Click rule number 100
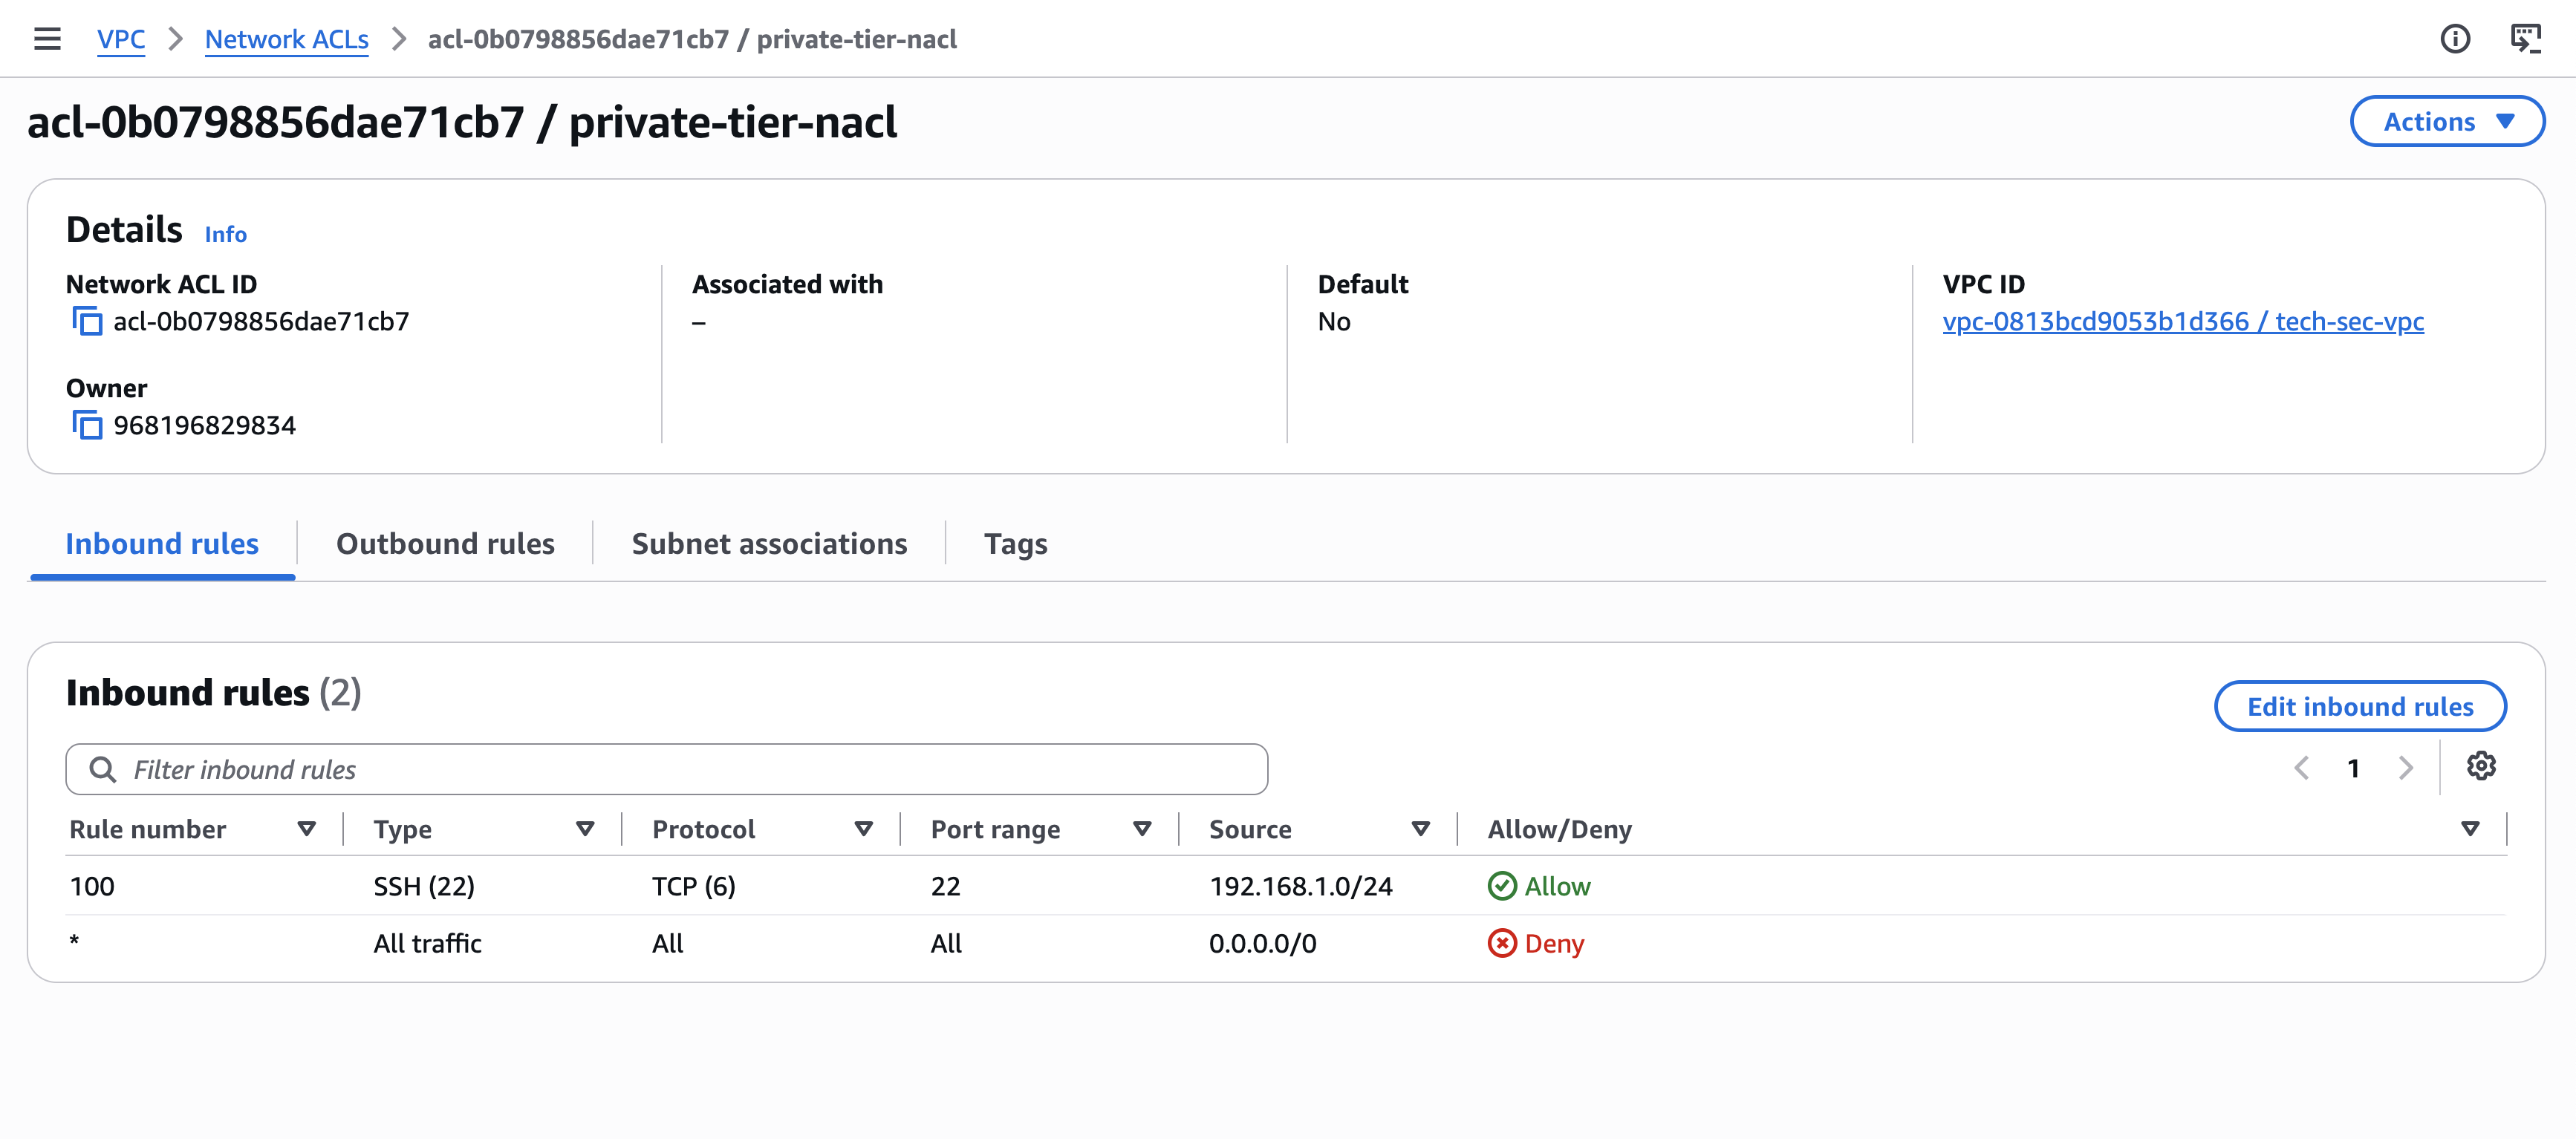This screenshot has width=2576, height=1139. tap(92, 887)
